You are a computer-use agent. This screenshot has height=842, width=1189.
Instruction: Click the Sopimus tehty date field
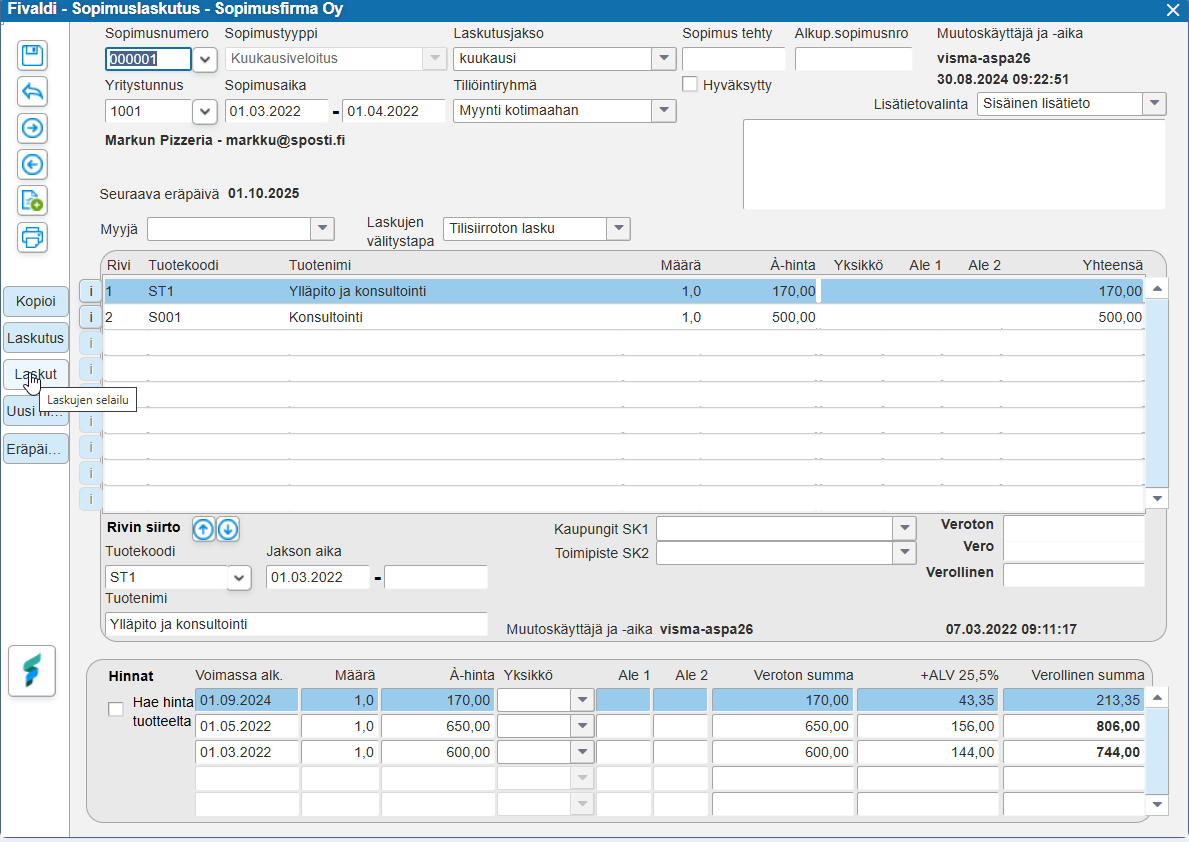tap(733, 59)
